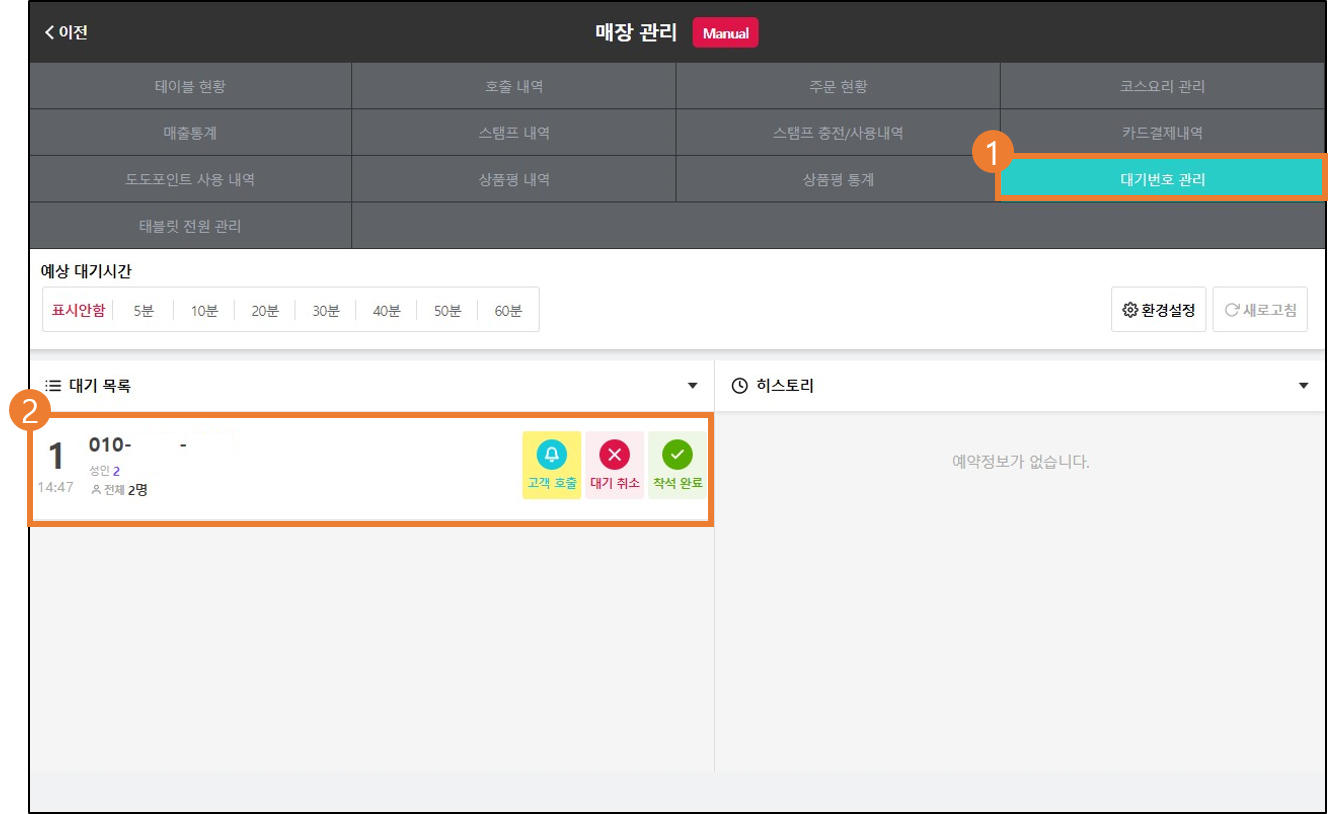Click the 고객 호출 bell icon
Viewport: 1328px width, 814px height.
click(552, 455)
